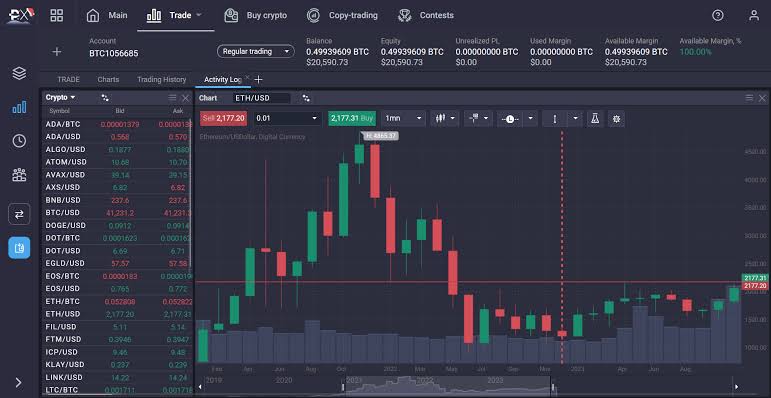Image resolution: width=771 pixels, height=398 pixels.
Task: Close the Activity Log tab
Action: (x=247, y=78)
